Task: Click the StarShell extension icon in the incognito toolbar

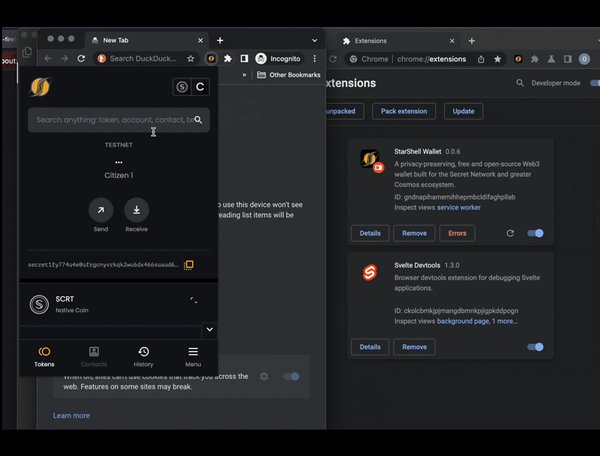Action: [x=211, y=59]
